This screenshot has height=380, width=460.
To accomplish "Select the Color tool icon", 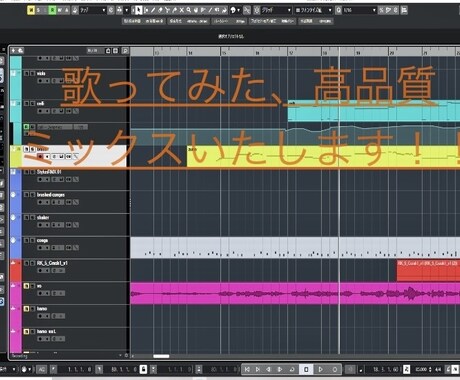I will (x=233, y=10).
